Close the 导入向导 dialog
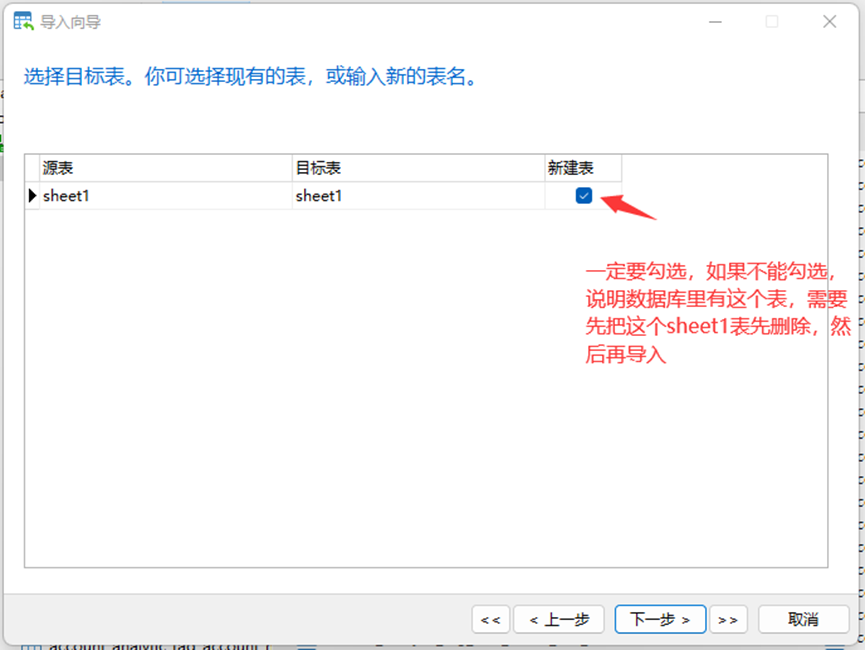 pyautogui.click(x=829, y=22)
